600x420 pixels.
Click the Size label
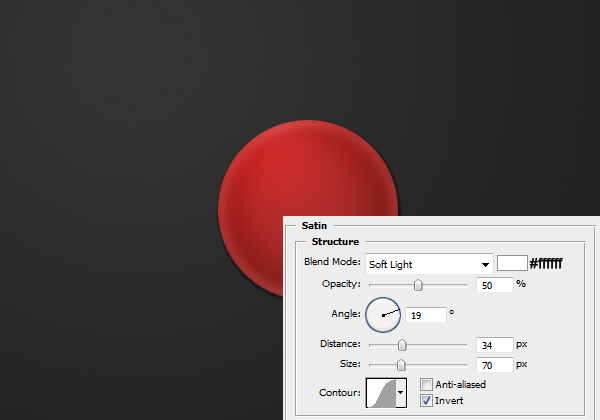(350, 363)
